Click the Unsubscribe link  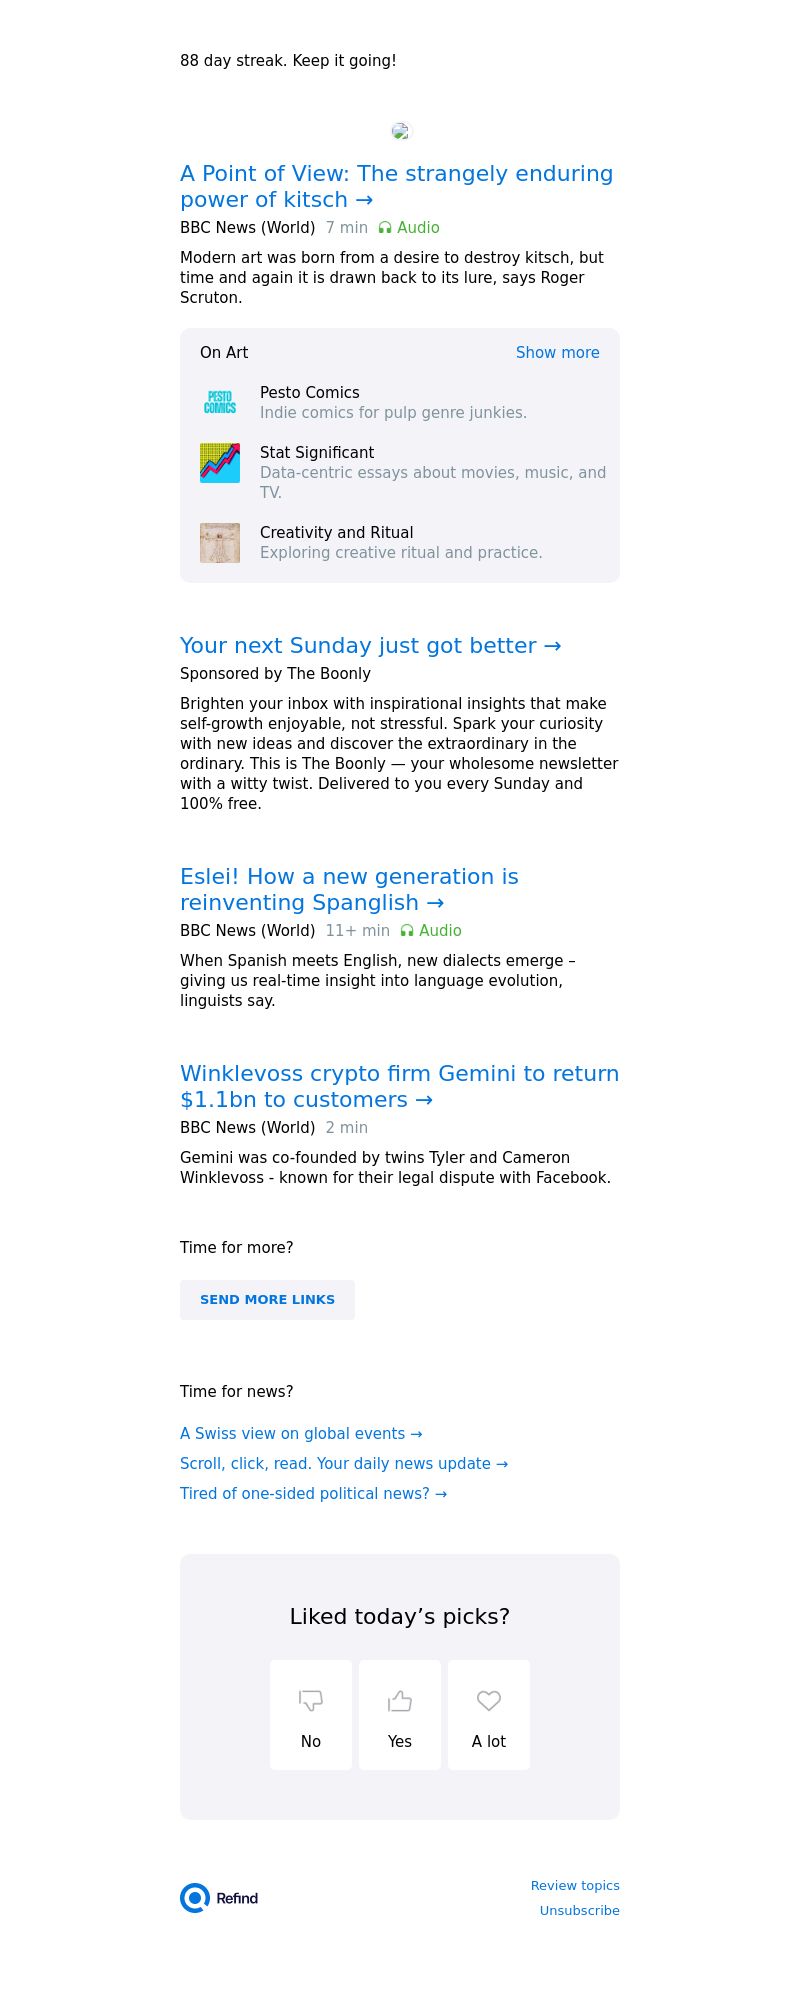coord(579,1911)
